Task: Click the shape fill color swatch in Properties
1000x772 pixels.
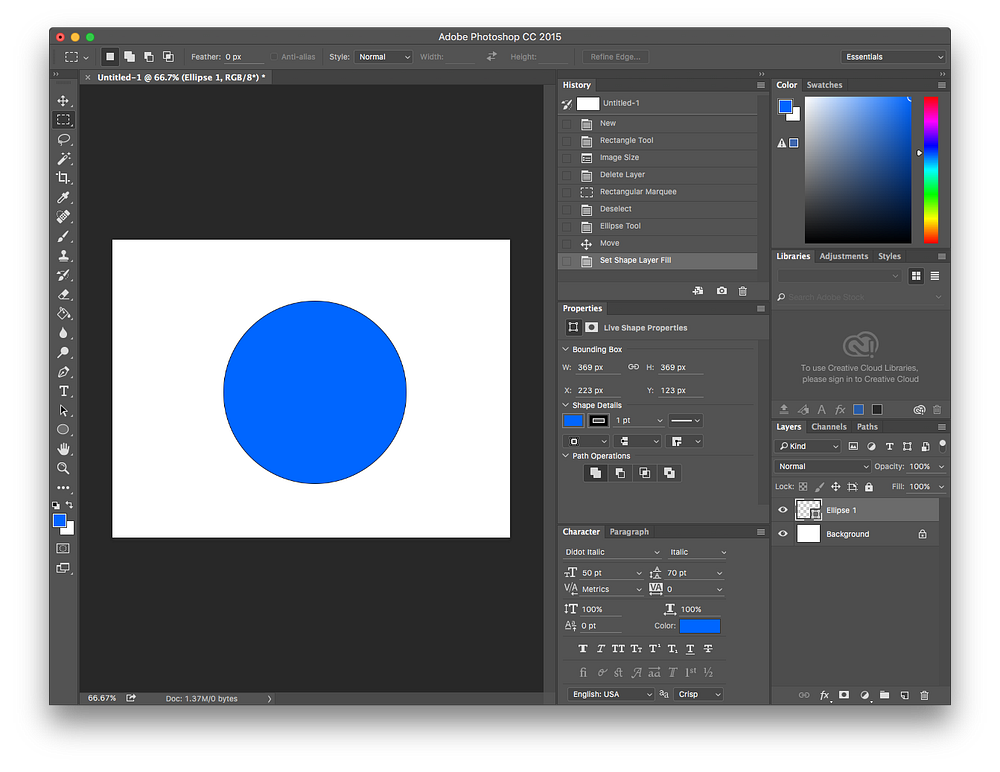Action: pos(573,420)
